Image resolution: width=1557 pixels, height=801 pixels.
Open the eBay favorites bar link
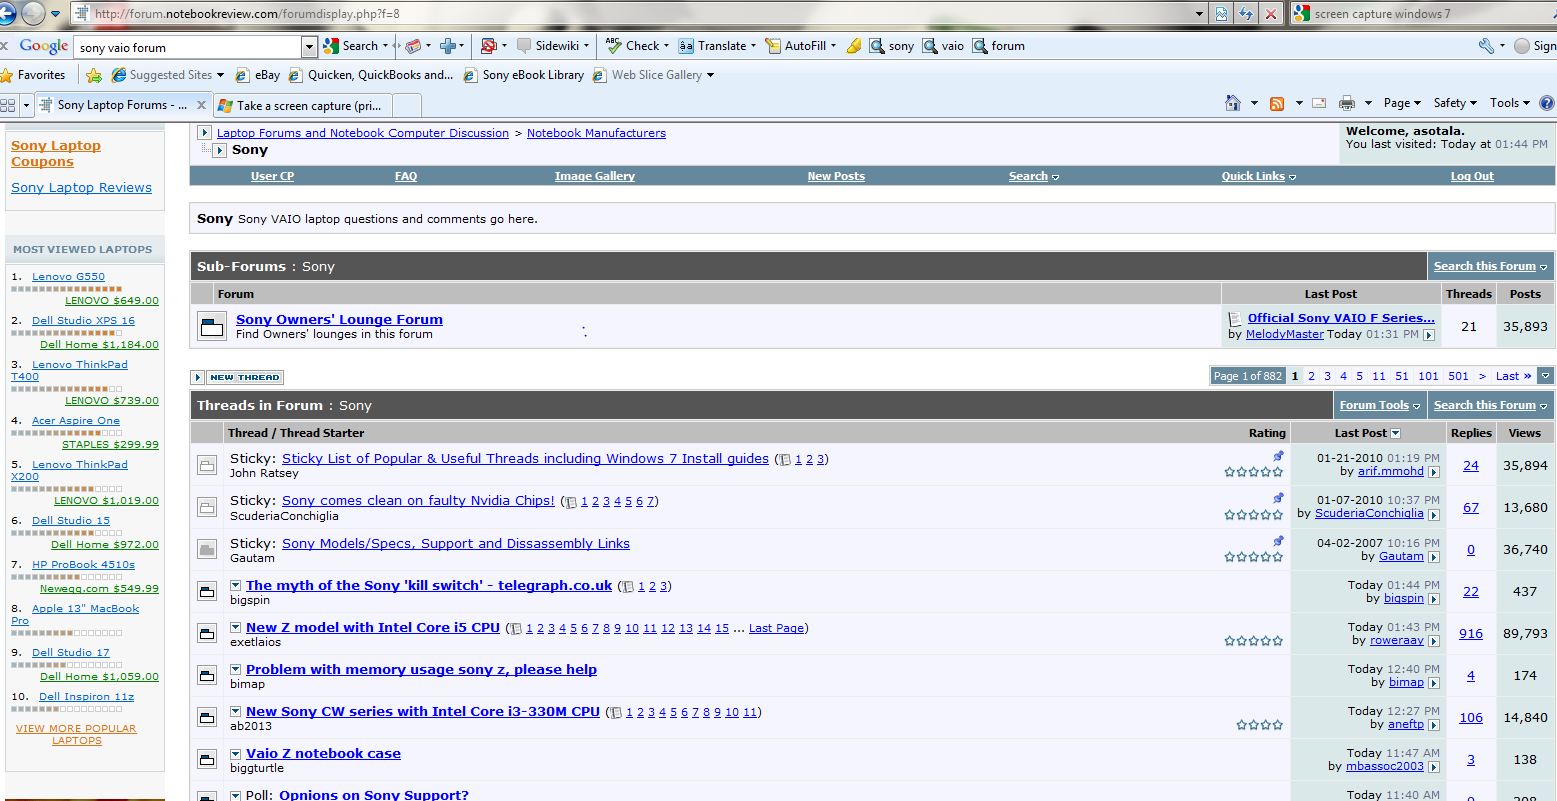pyautogui.click(x=258, y=75)
